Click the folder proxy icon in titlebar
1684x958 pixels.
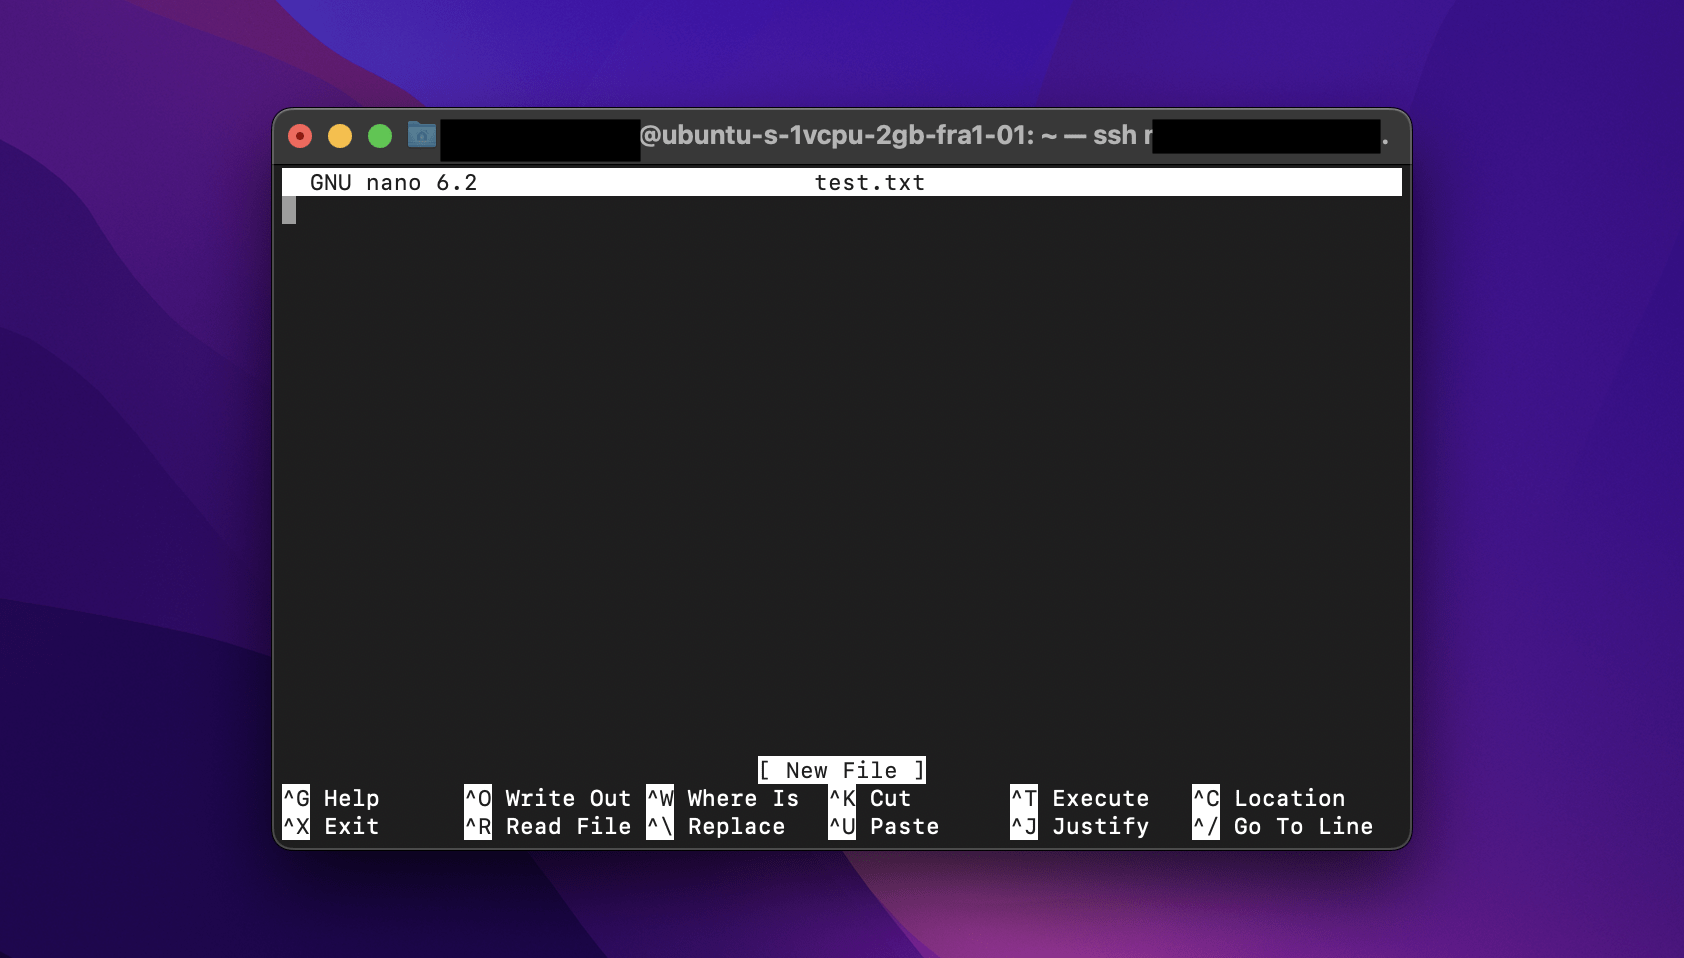pyautogui.click(x=421, y=135)
